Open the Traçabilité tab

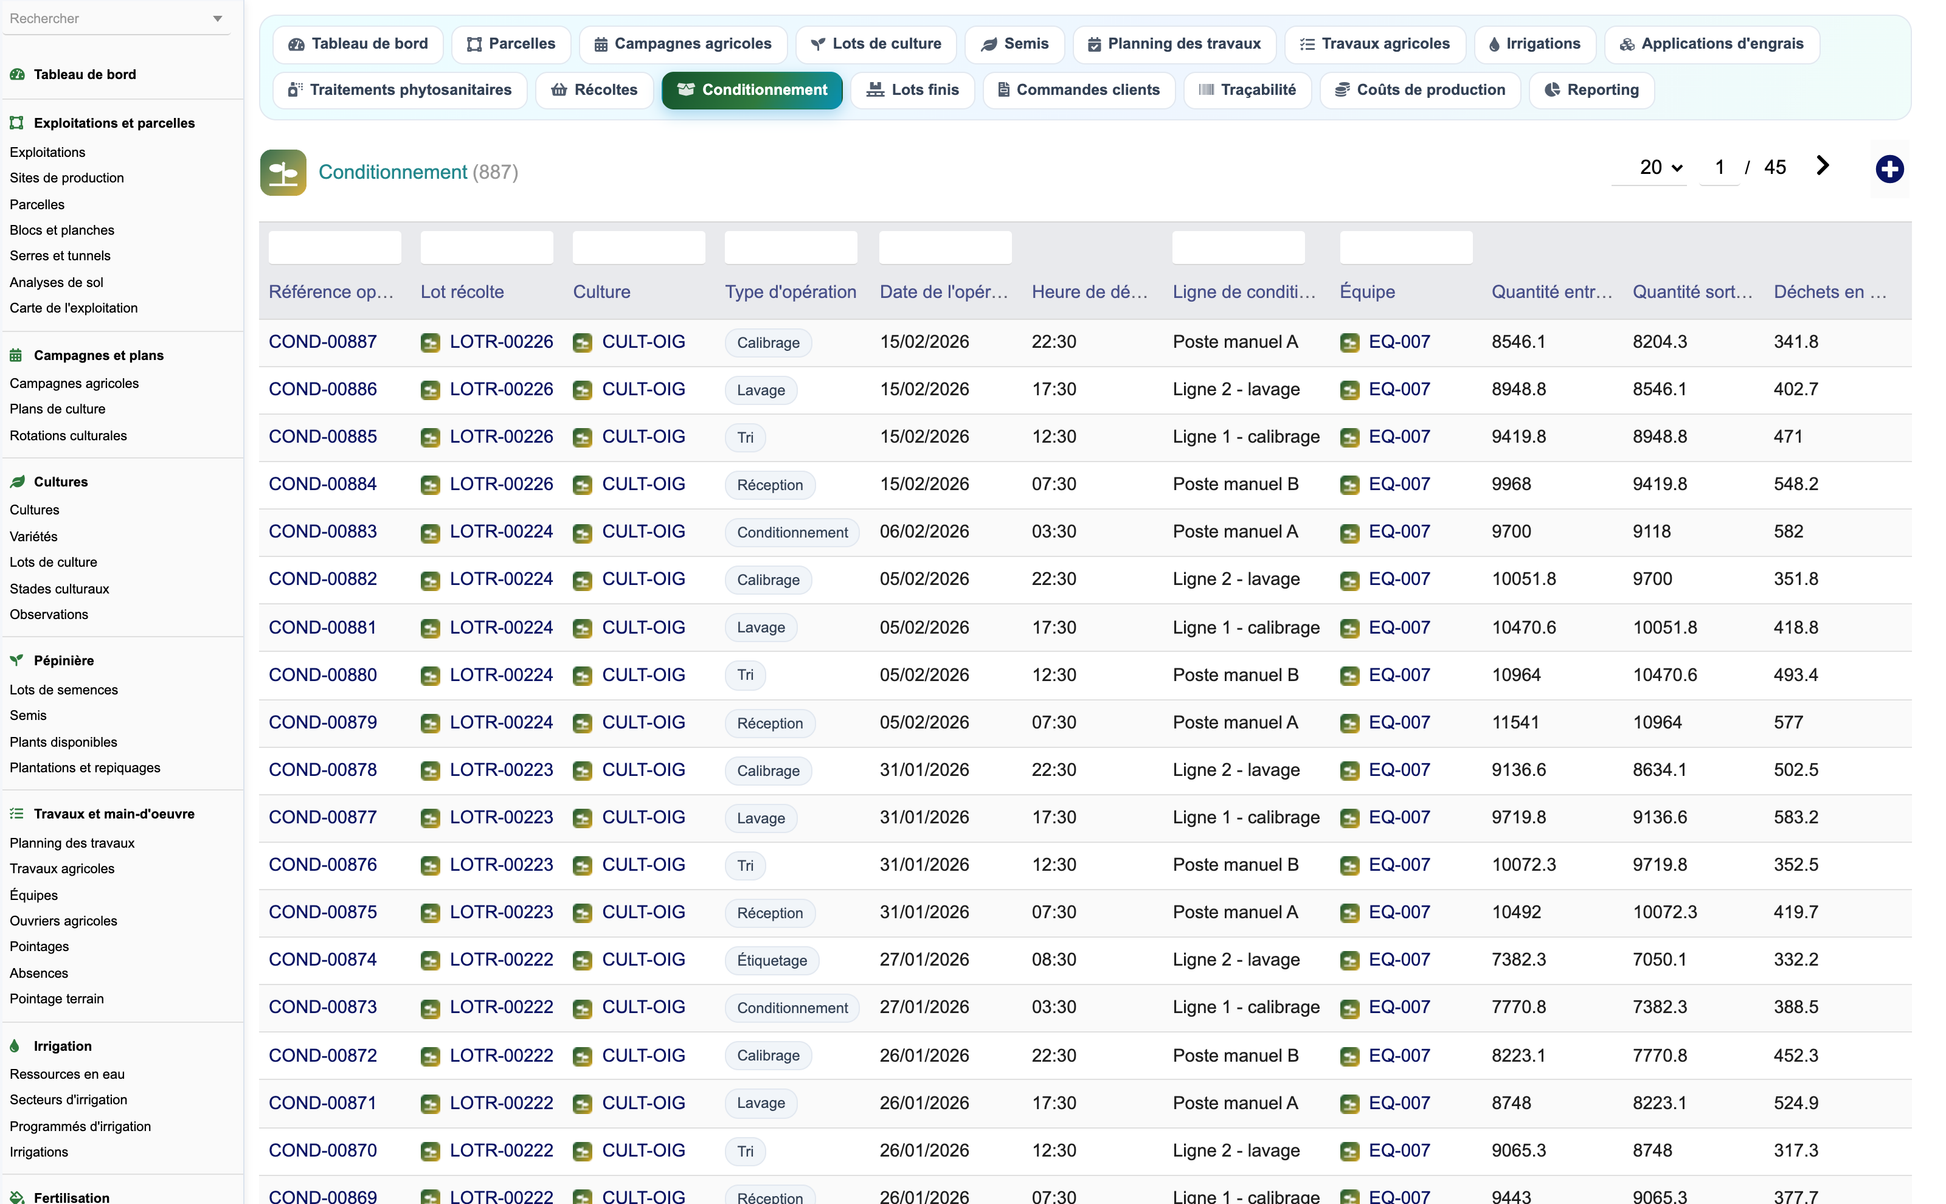click(x=1247, y=90)
